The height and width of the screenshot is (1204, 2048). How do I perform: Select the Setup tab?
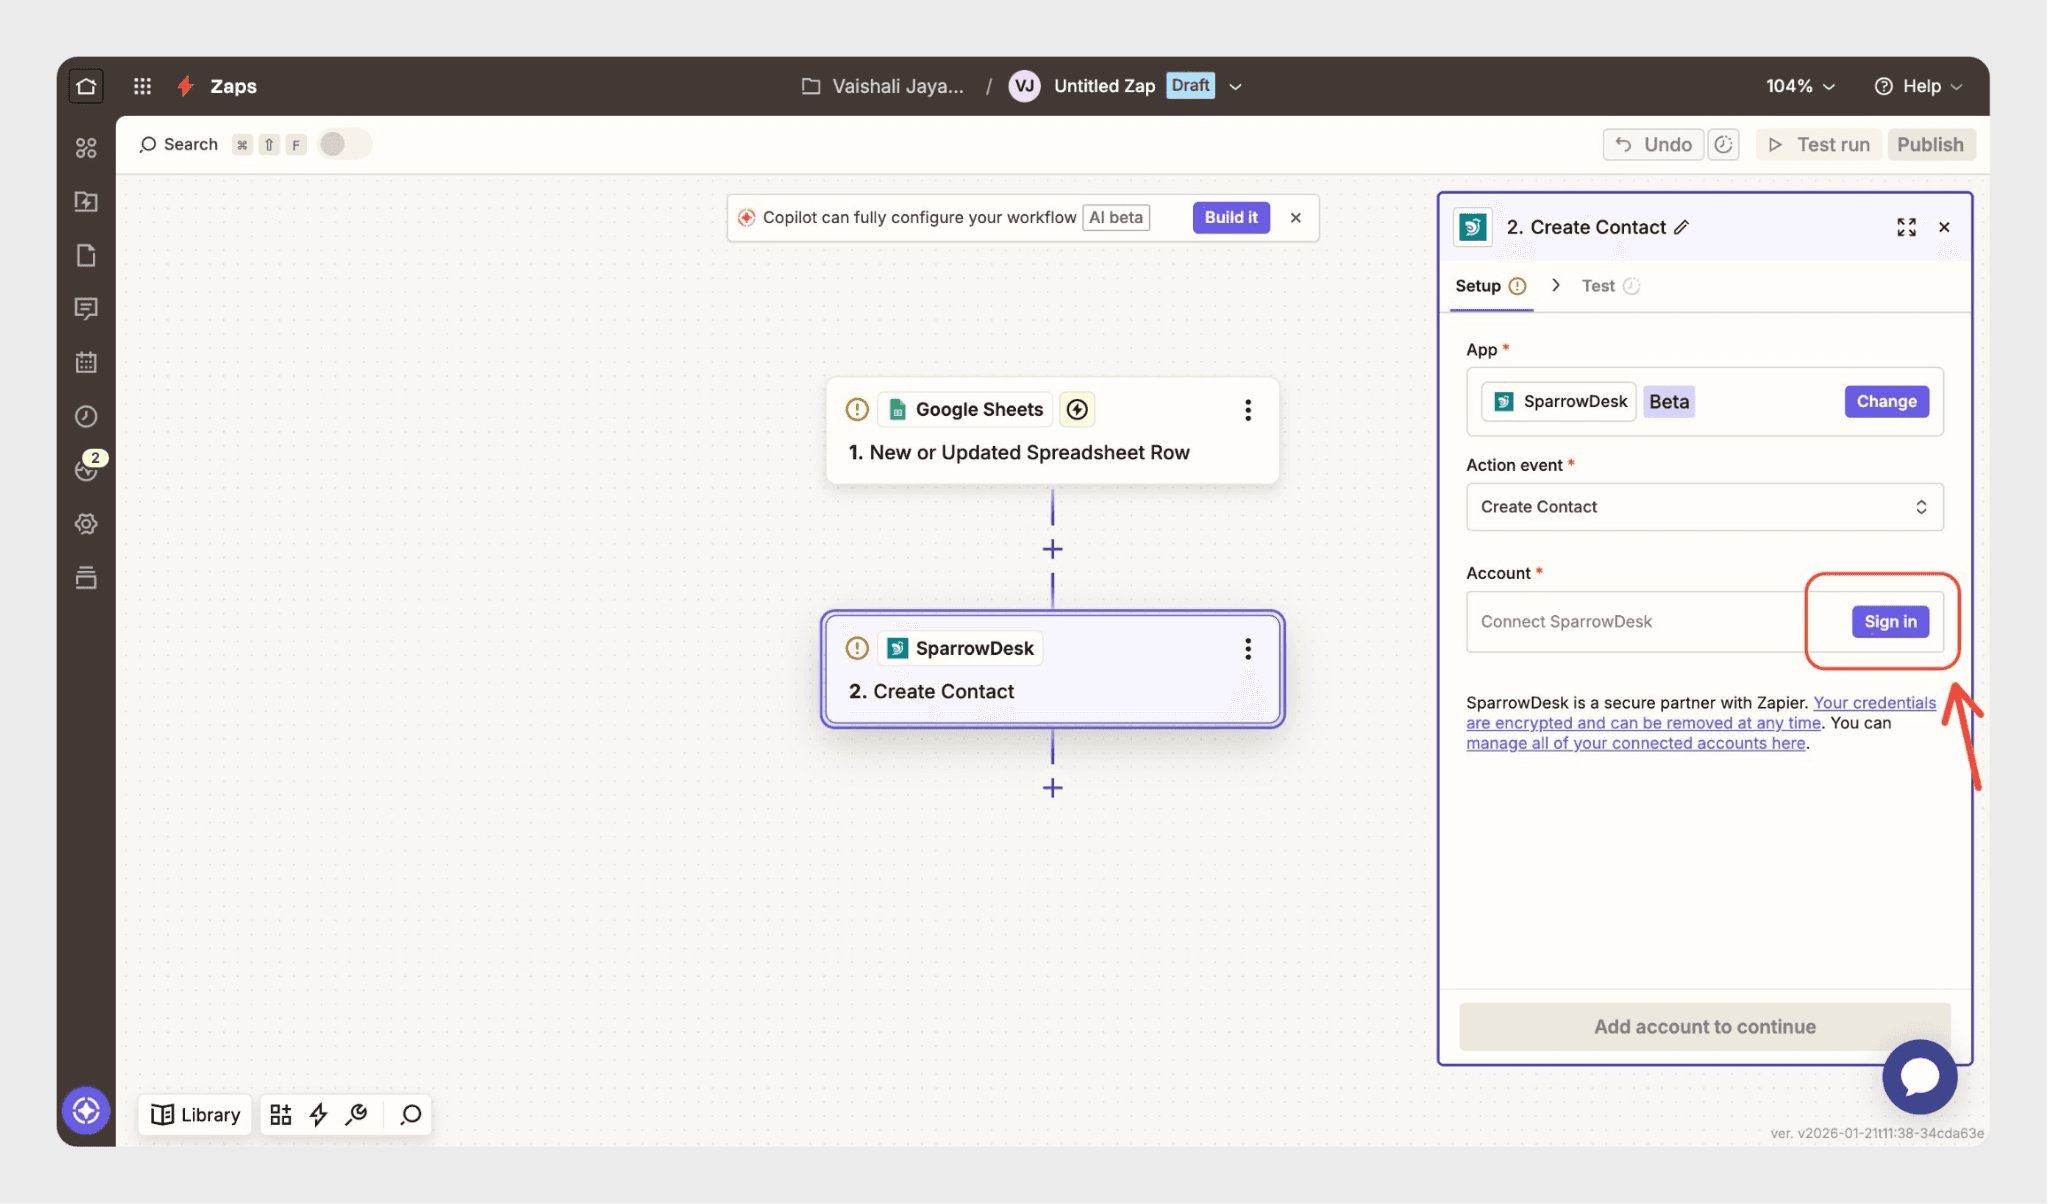click(x=1478, y=286)
